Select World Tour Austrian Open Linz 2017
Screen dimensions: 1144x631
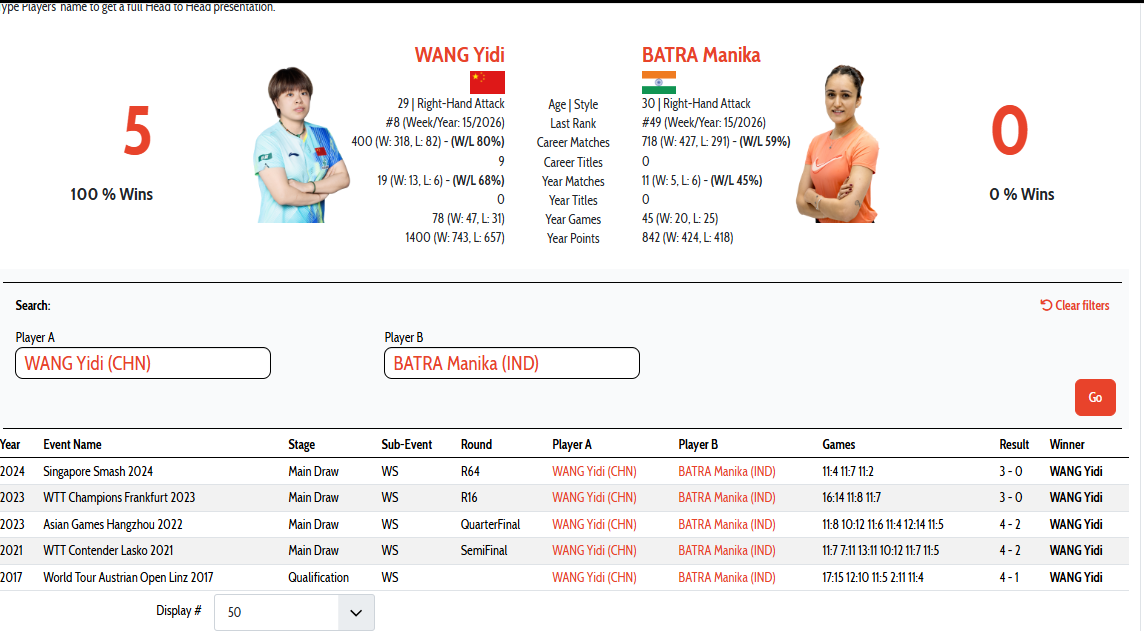(128, 578)
